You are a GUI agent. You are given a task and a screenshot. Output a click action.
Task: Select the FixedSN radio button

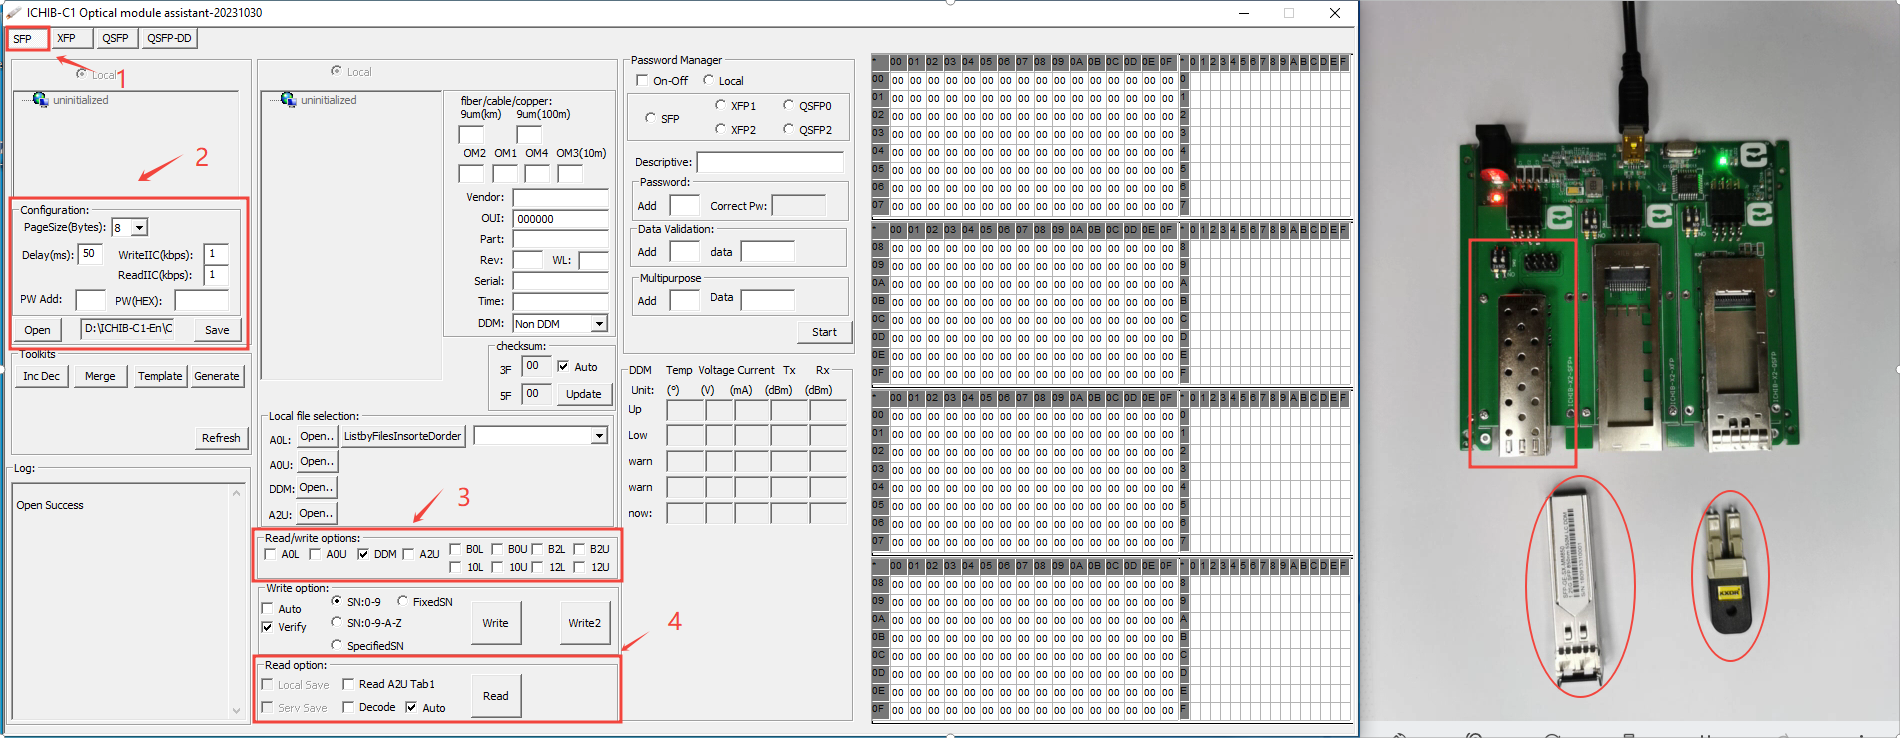(402, 602)
